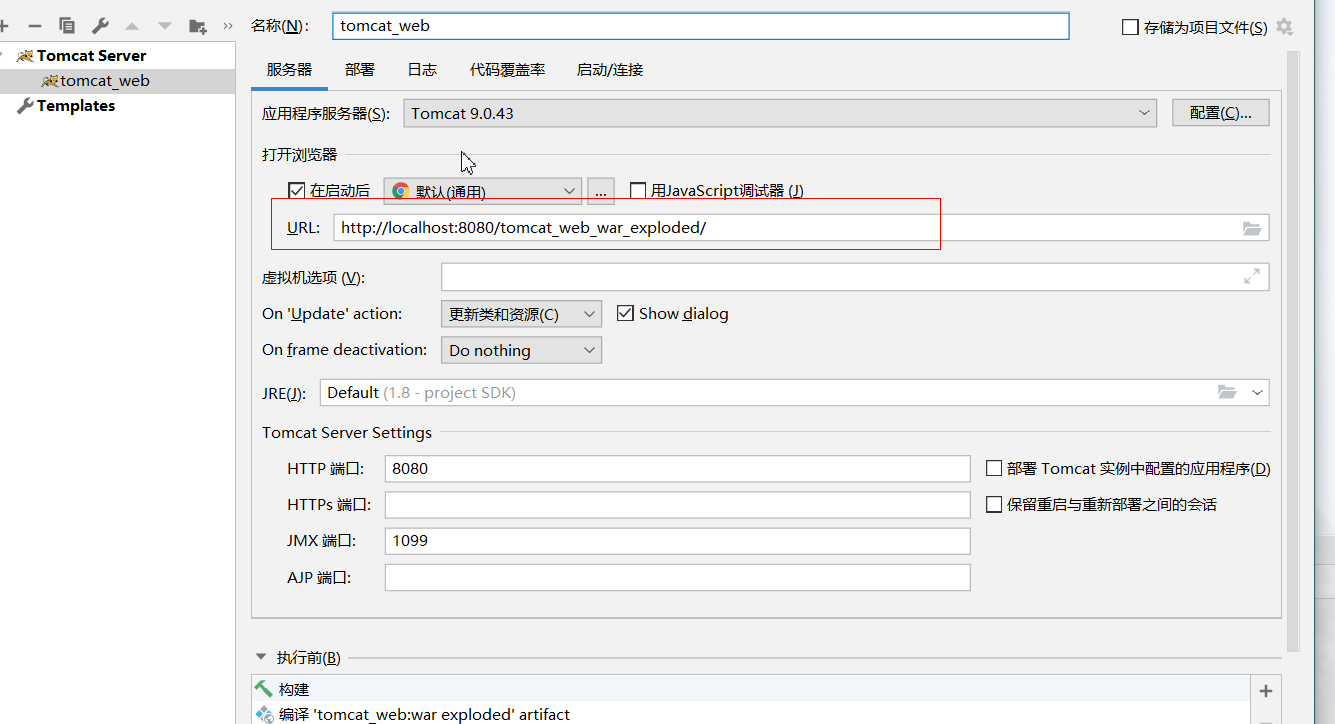Remove configuration with the minus icon
This screenshot has height=724, width=1335.
(x=34, y=26)
